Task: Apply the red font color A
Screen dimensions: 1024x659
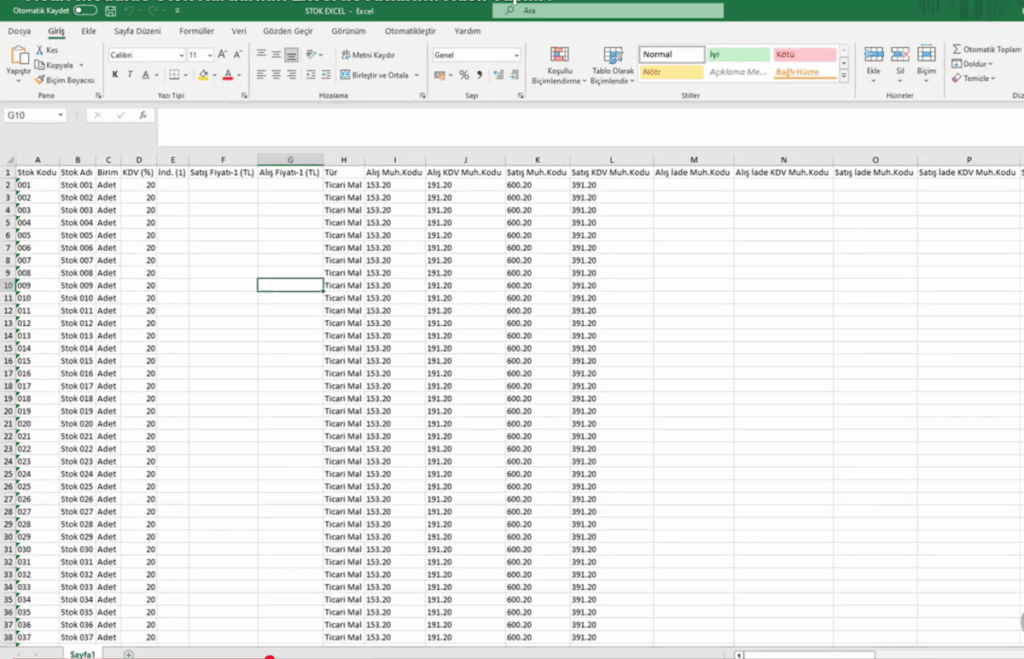Action: pyautogui.click(x=228, y=75)
